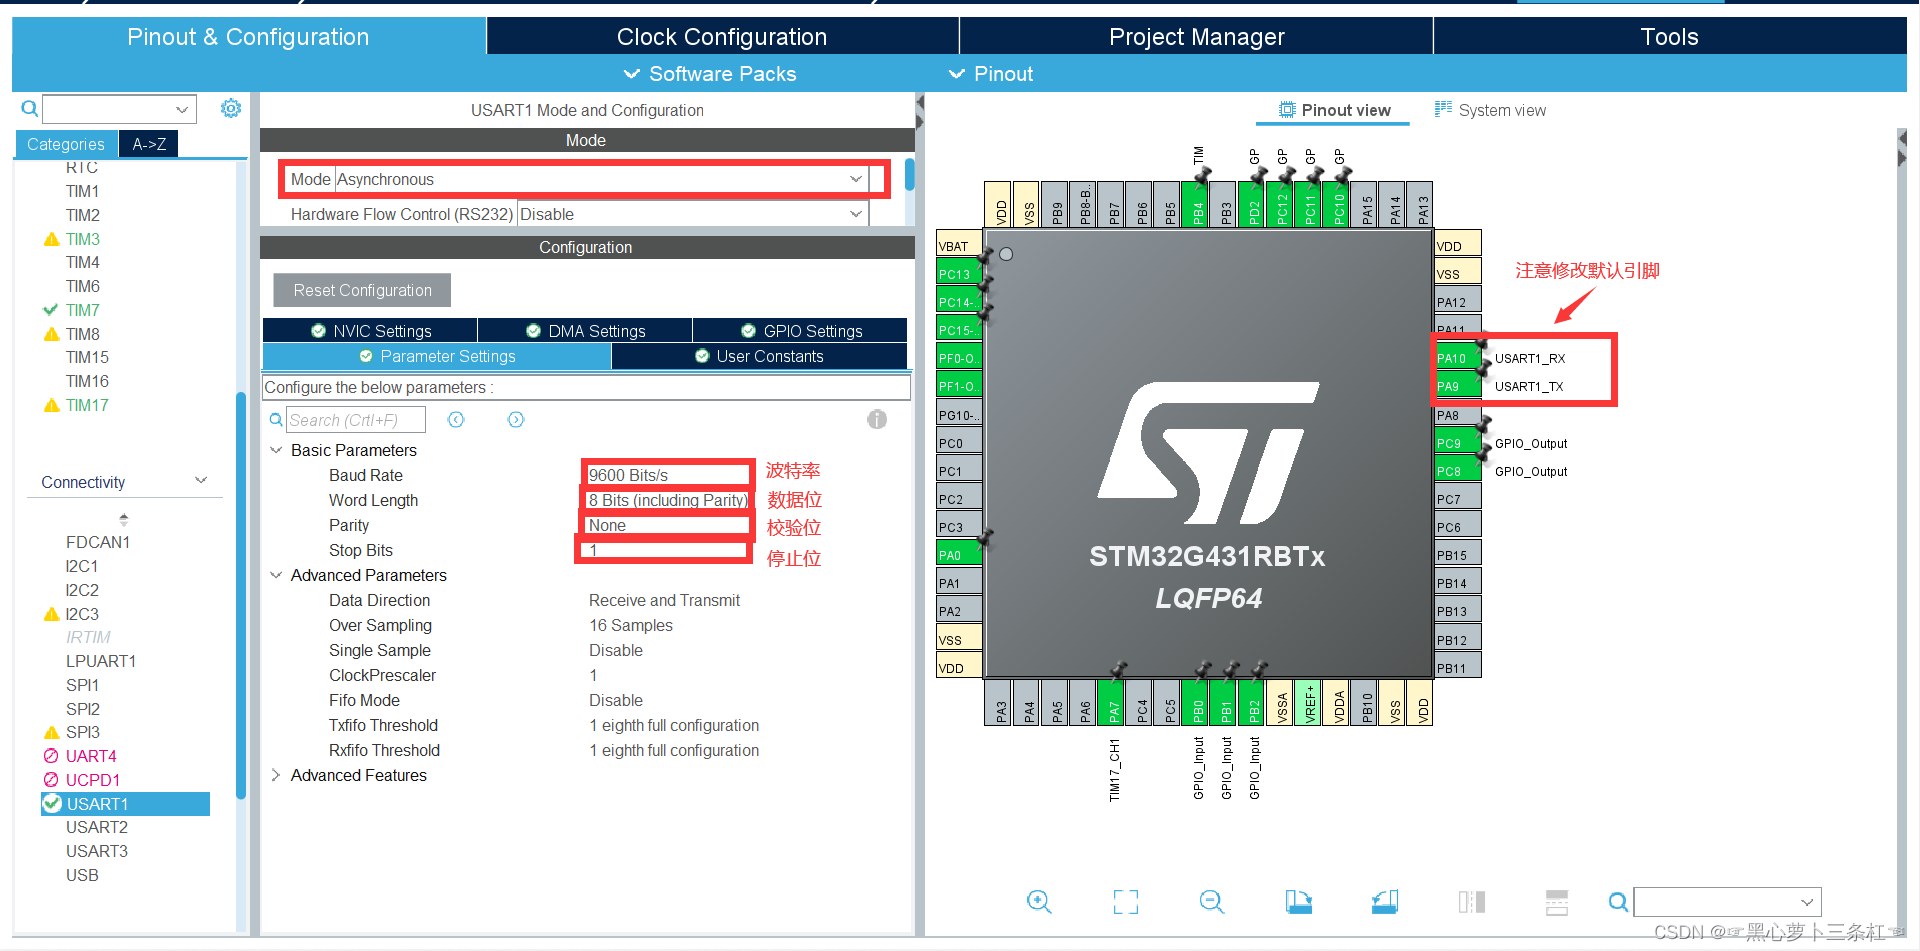The height and width of the screenshot is (951, 1920).
Task: Switch to System view
Action: (x=1490, y=110)
